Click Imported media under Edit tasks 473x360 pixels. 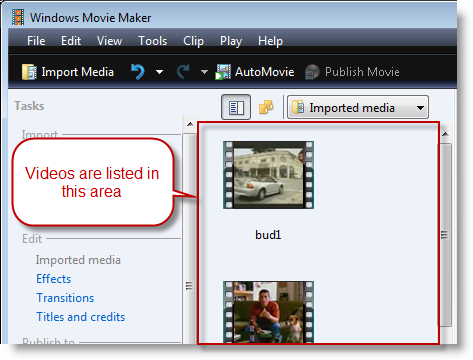78,260
